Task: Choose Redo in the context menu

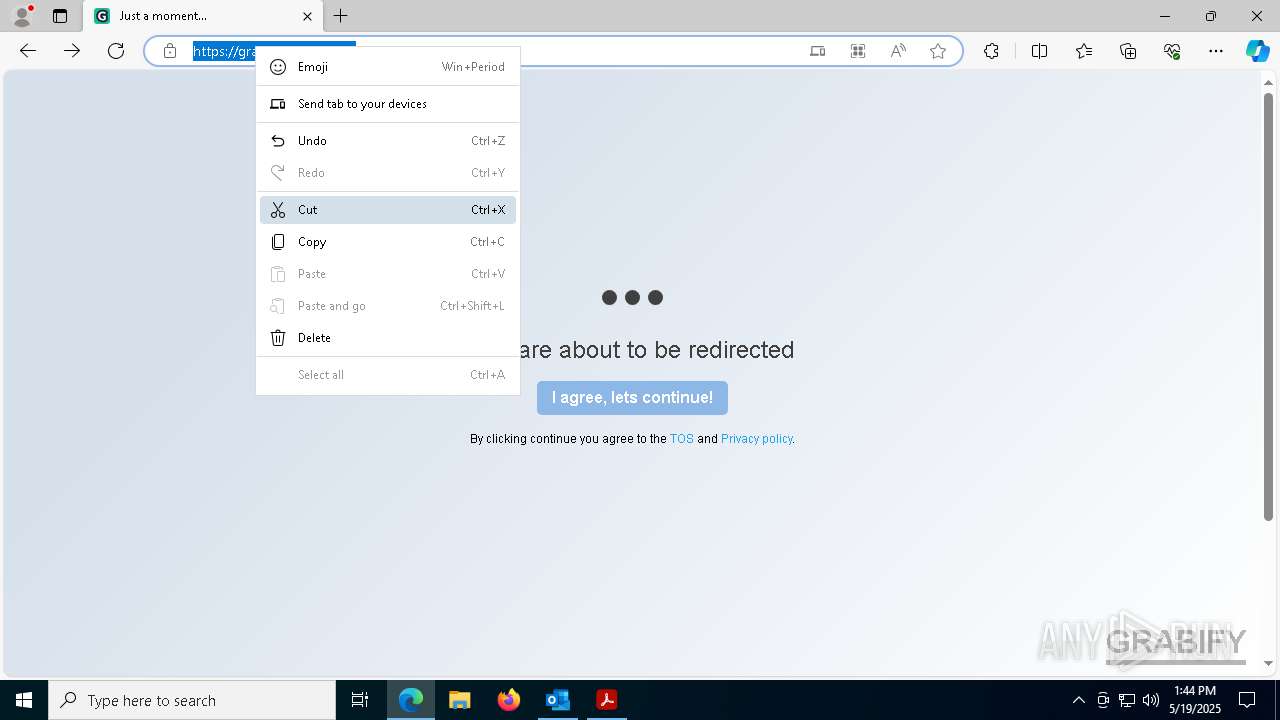Action: point(388,173)
